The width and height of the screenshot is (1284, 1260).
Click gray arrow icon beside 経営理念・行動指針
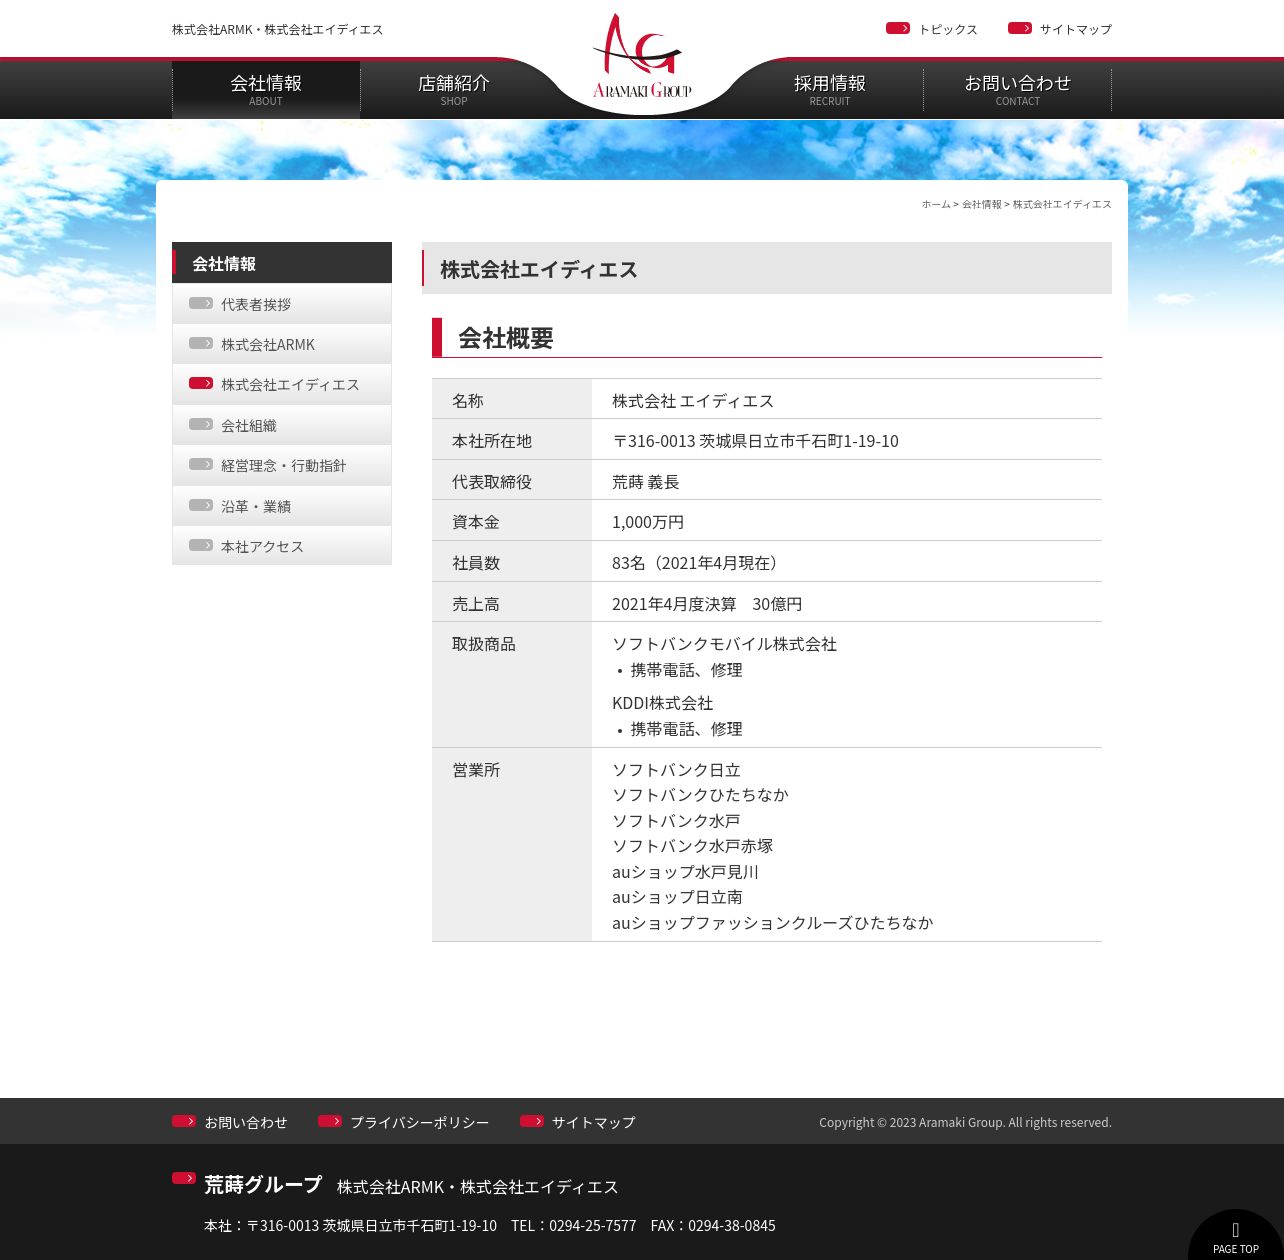201,464
